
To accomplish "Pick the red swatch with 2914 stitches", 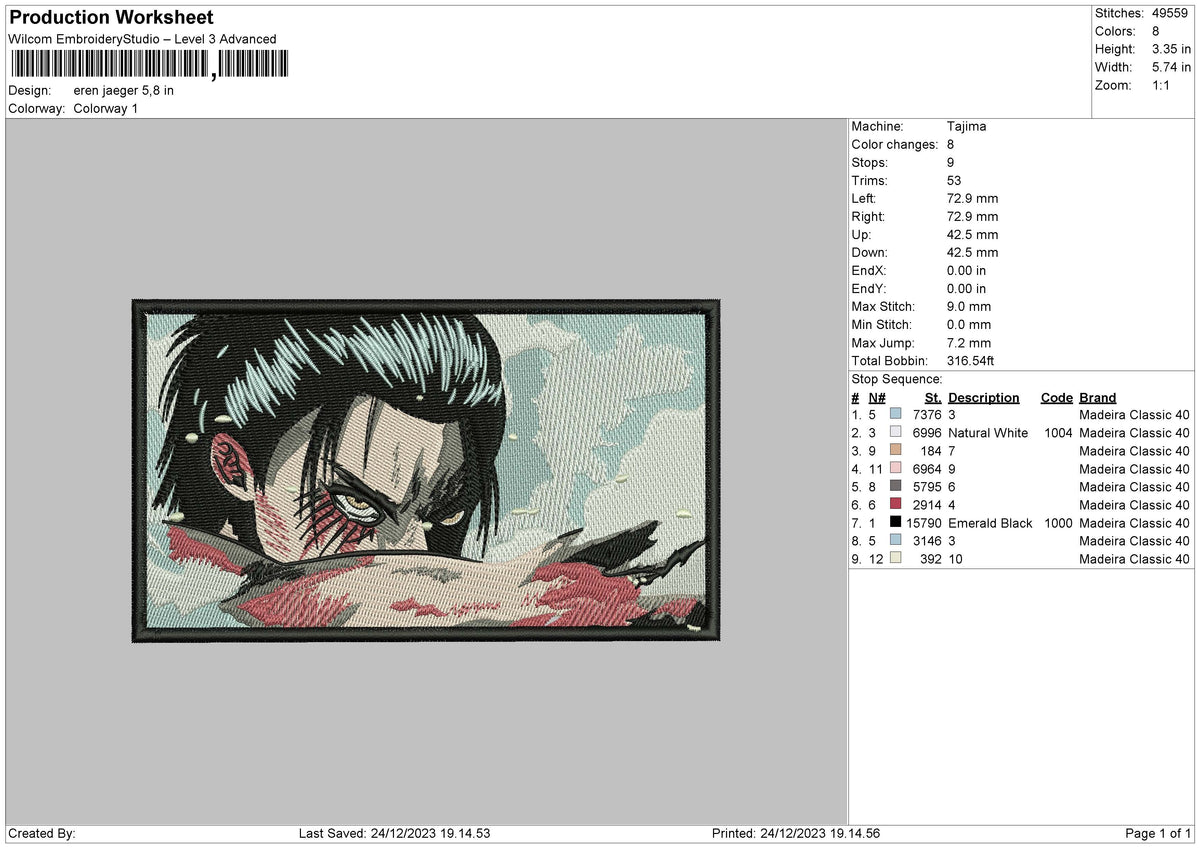I will [895, 504].
